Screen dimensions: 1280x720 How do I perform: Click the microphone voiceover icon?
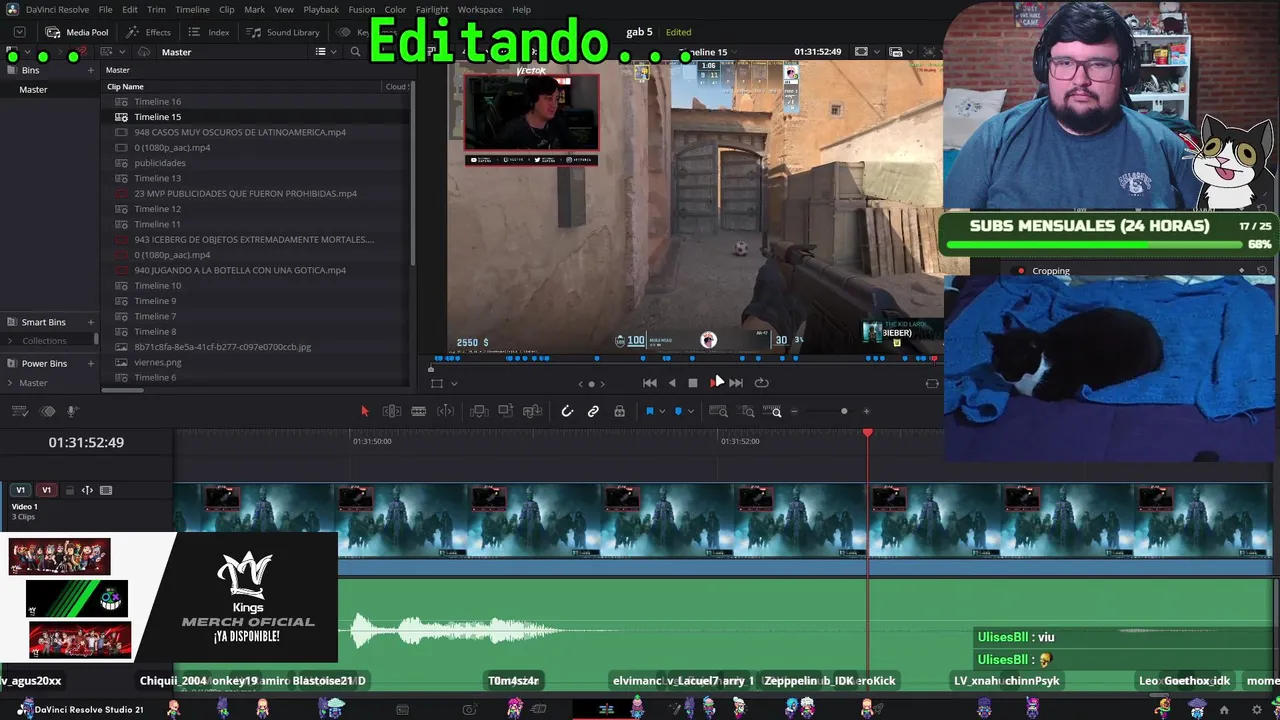pos(72,411)
